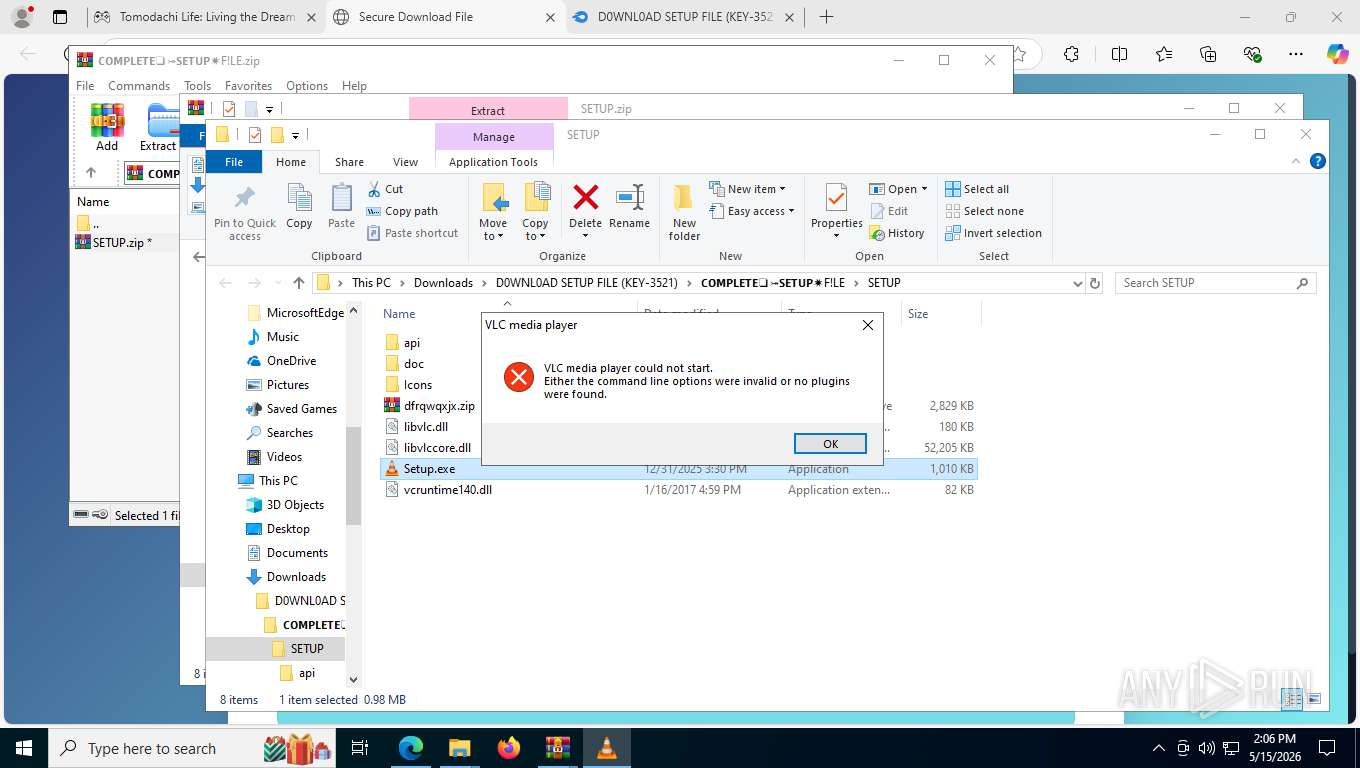Click Downloads in the address breadcrumb
Viewport: 1360px width, 768px height.
(x=443, y=283)
